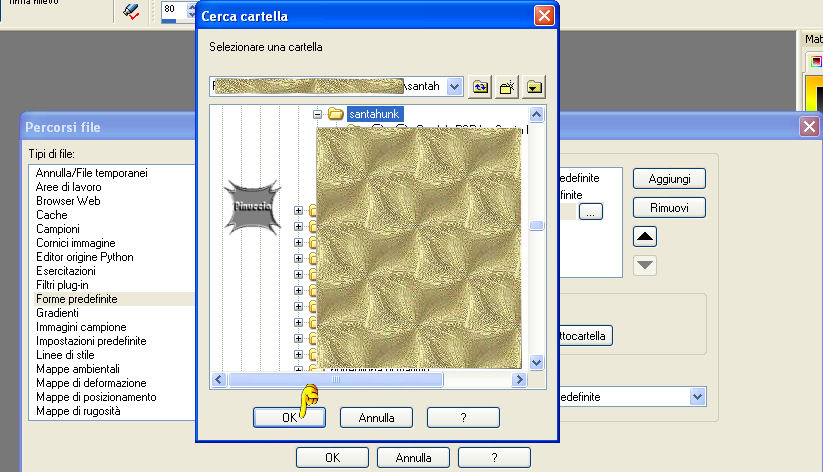The image size is (823, 472).
Task: Click Annulla in the Cerca cartella dialog
Action: coord(376,417)
